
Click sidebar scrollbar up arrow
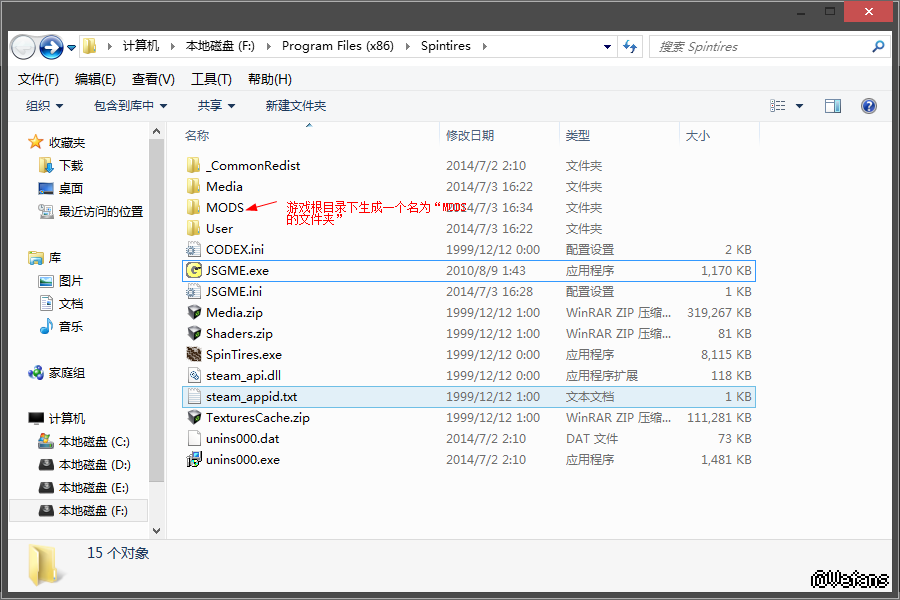point(156,131)
